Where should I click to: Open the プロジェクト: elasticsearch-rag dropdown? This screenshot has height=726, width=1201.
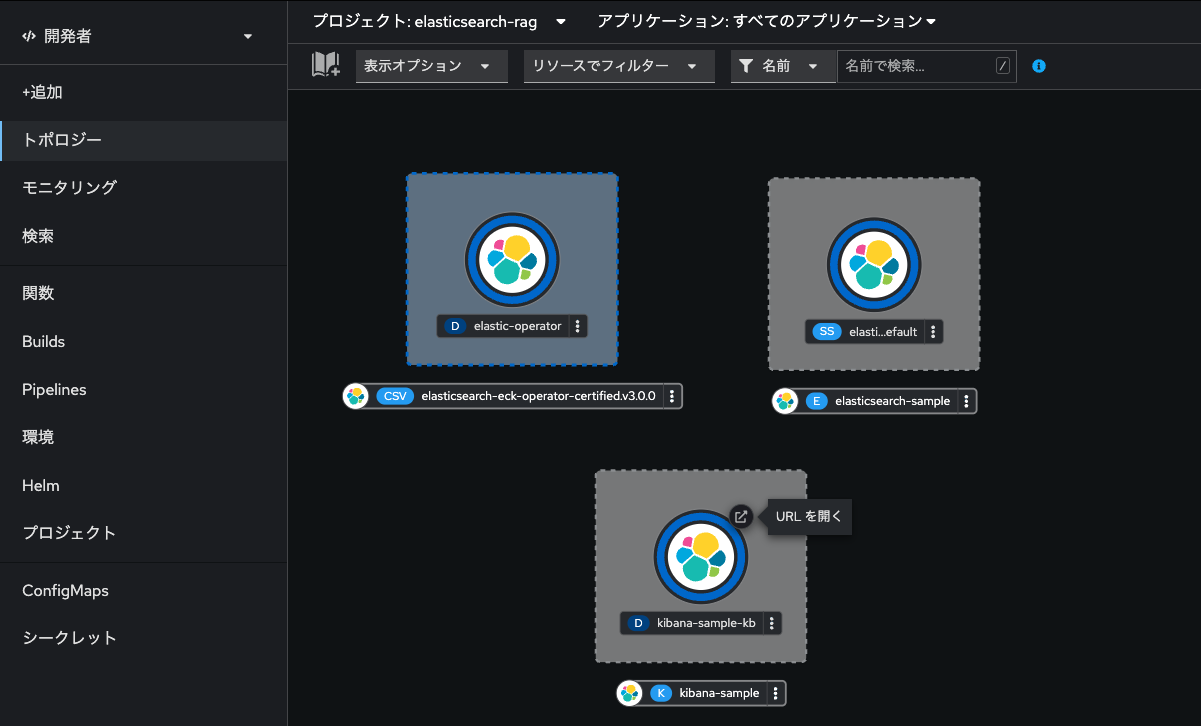(439, 21)
